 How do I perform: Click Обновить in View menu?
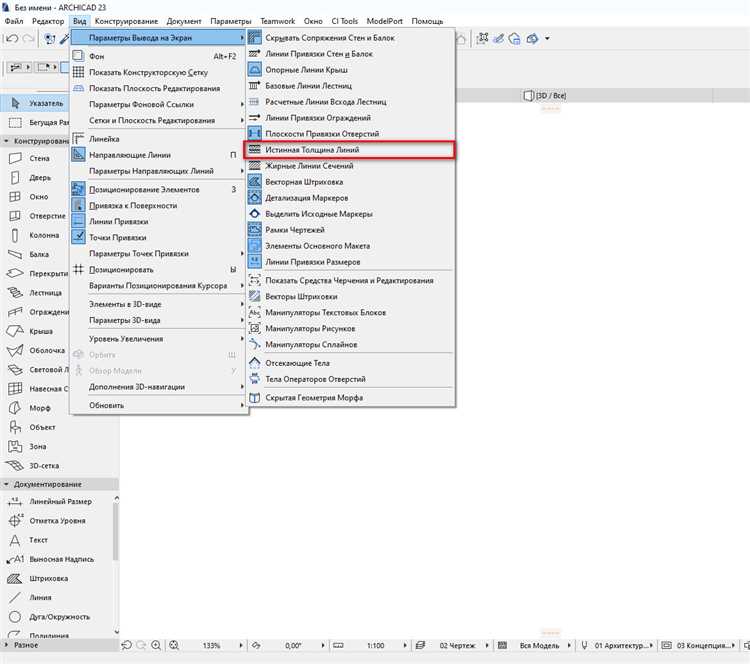pyautogui.click(x=158, y=405)
